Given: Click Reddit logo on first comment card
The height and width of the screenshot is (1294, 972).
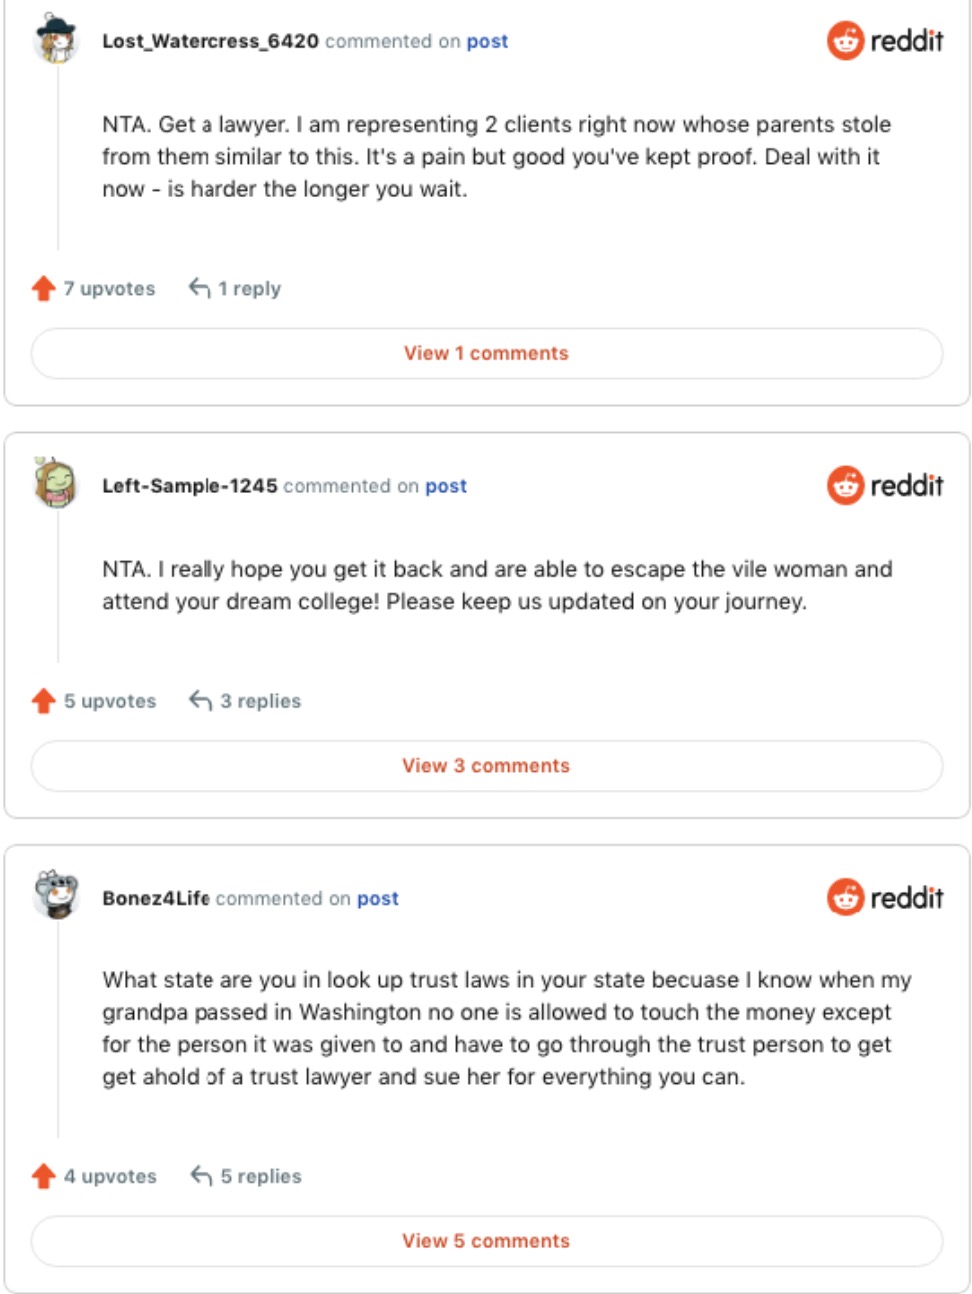Looking at the screenshot, I should click(x=885, y=41).
